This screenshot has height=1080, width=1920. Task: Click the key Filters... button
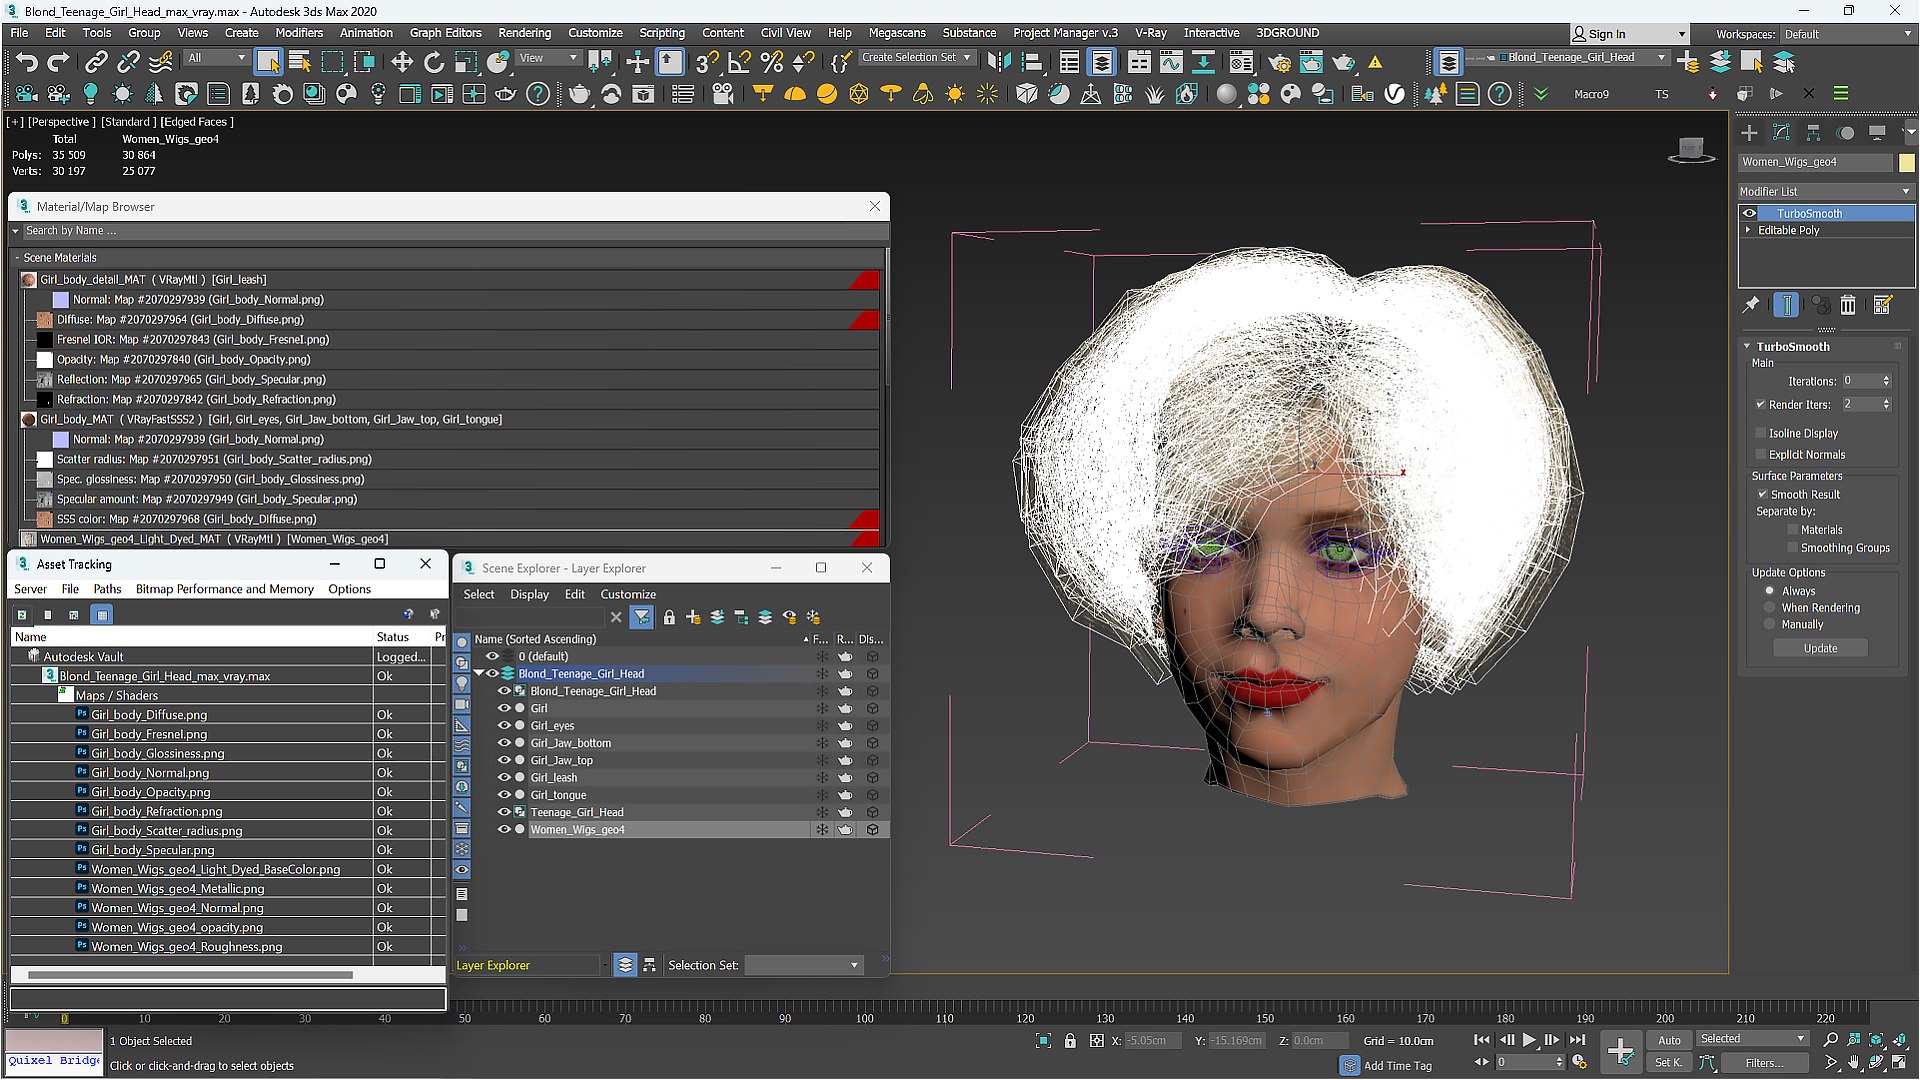(x=1763, y=1063)
